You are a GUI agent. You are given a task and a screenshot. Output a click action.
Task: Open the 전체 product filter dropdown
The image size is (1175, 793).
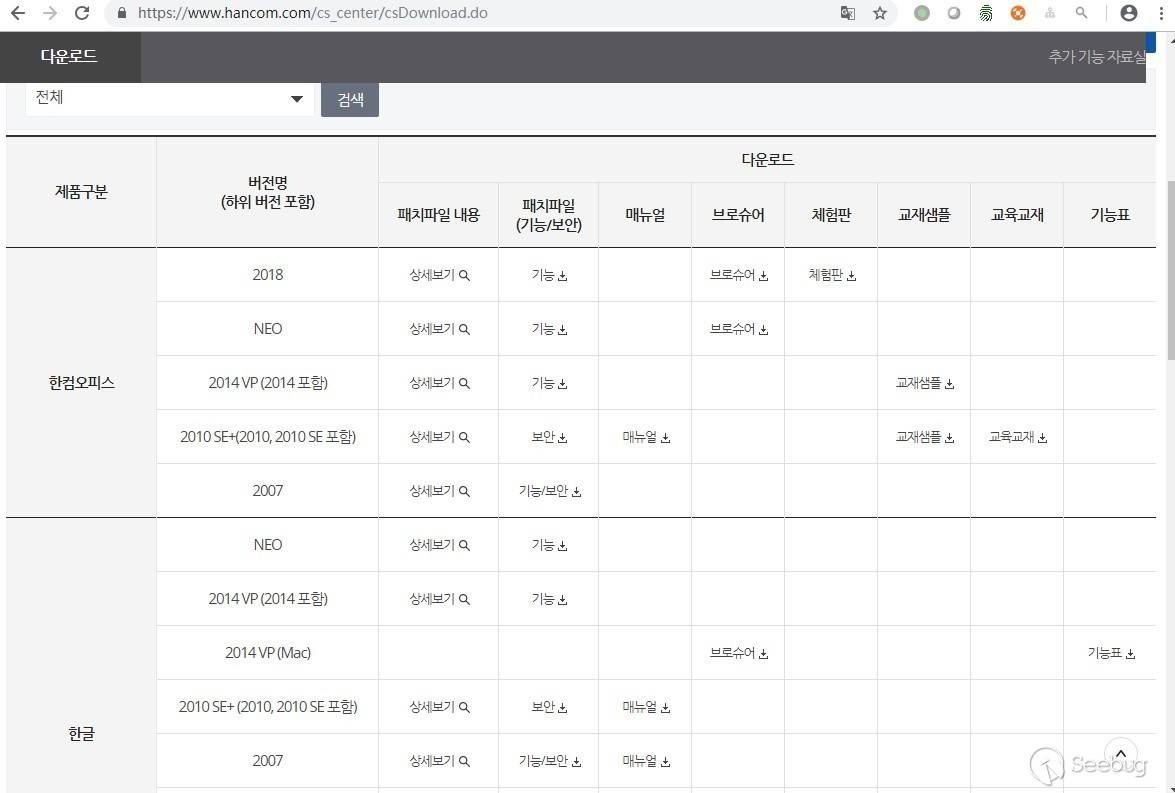tap(169, 98)
